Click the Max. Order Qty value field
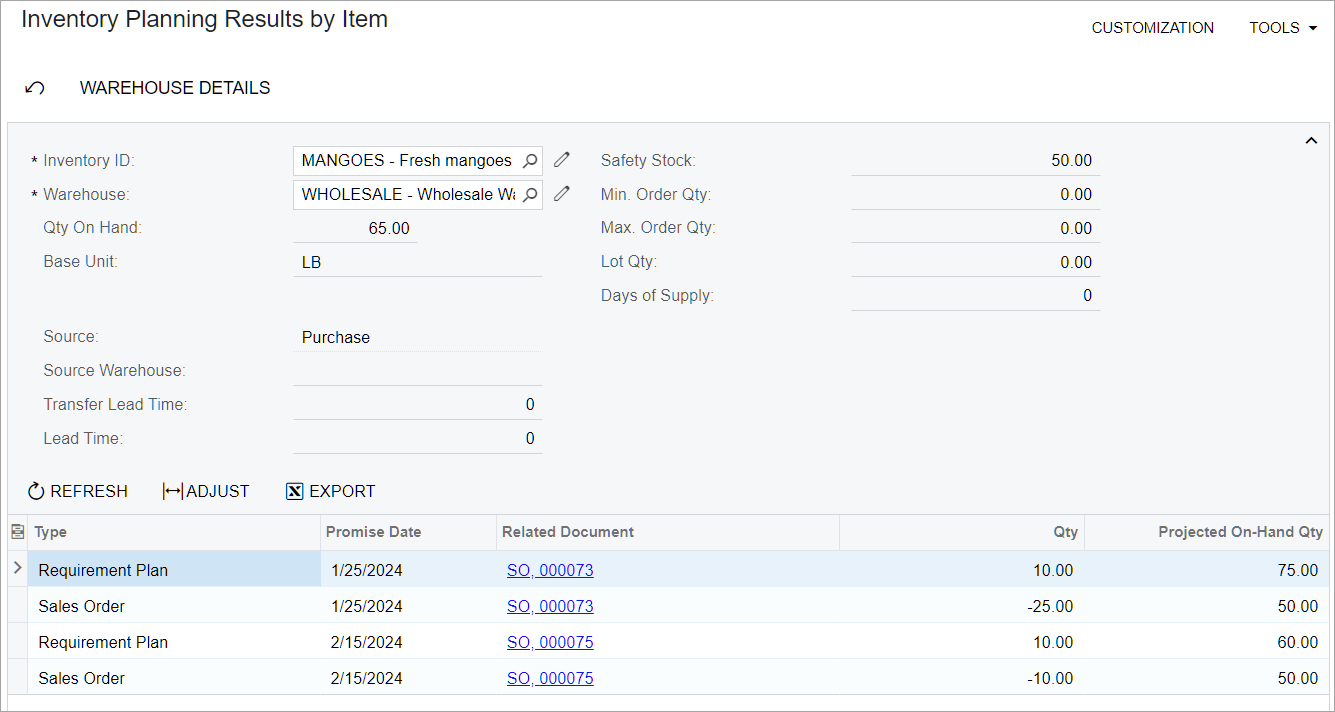The height and width of the screenshot is (712, 1335). pos(975,228)
